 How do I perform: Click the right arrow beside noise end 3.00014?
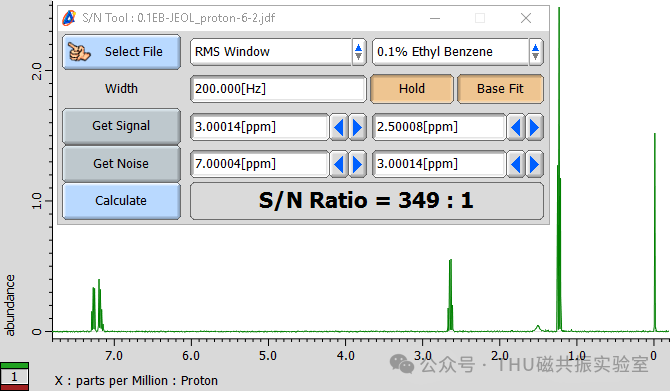click(x=535, y=164)
